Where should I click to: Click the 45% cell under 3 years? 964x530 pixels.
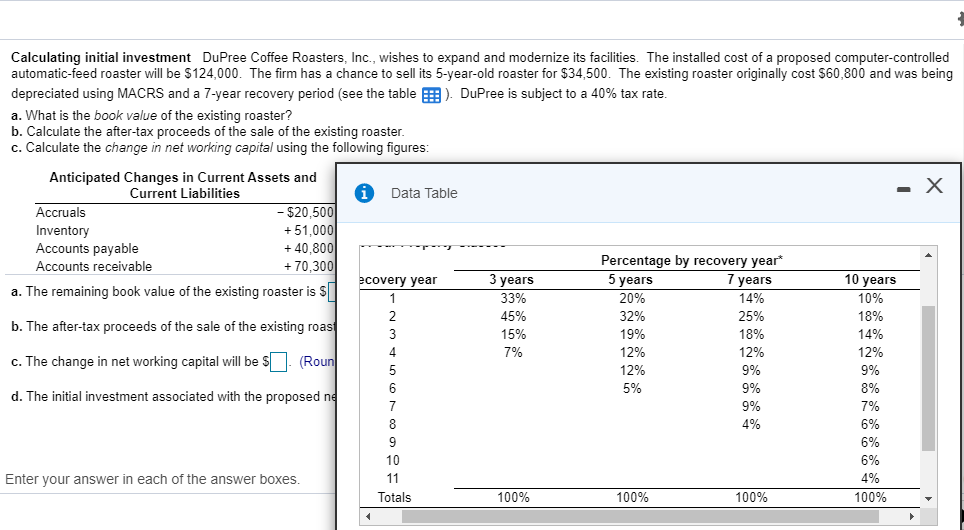tap(513, 317)
